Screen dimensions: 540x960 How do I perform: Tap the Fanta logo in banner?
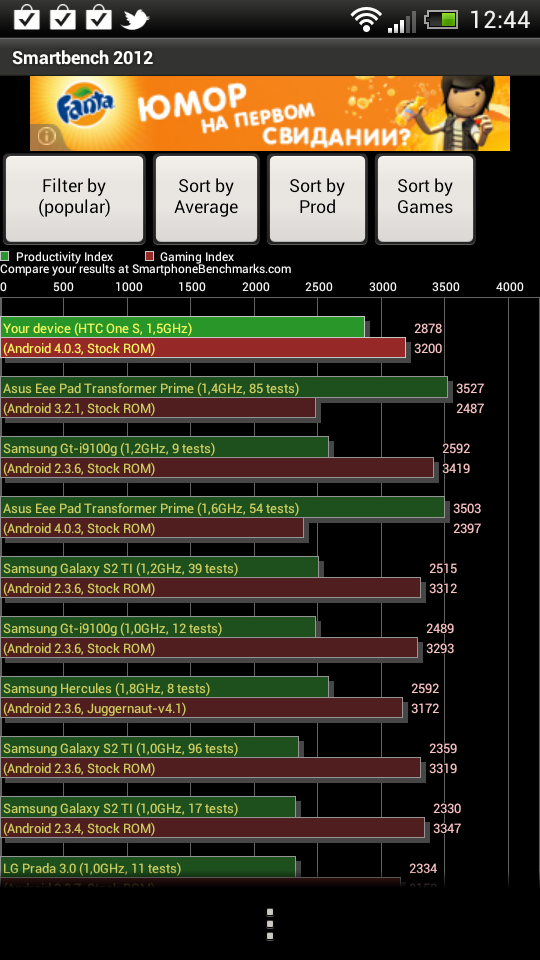[86, 106]
